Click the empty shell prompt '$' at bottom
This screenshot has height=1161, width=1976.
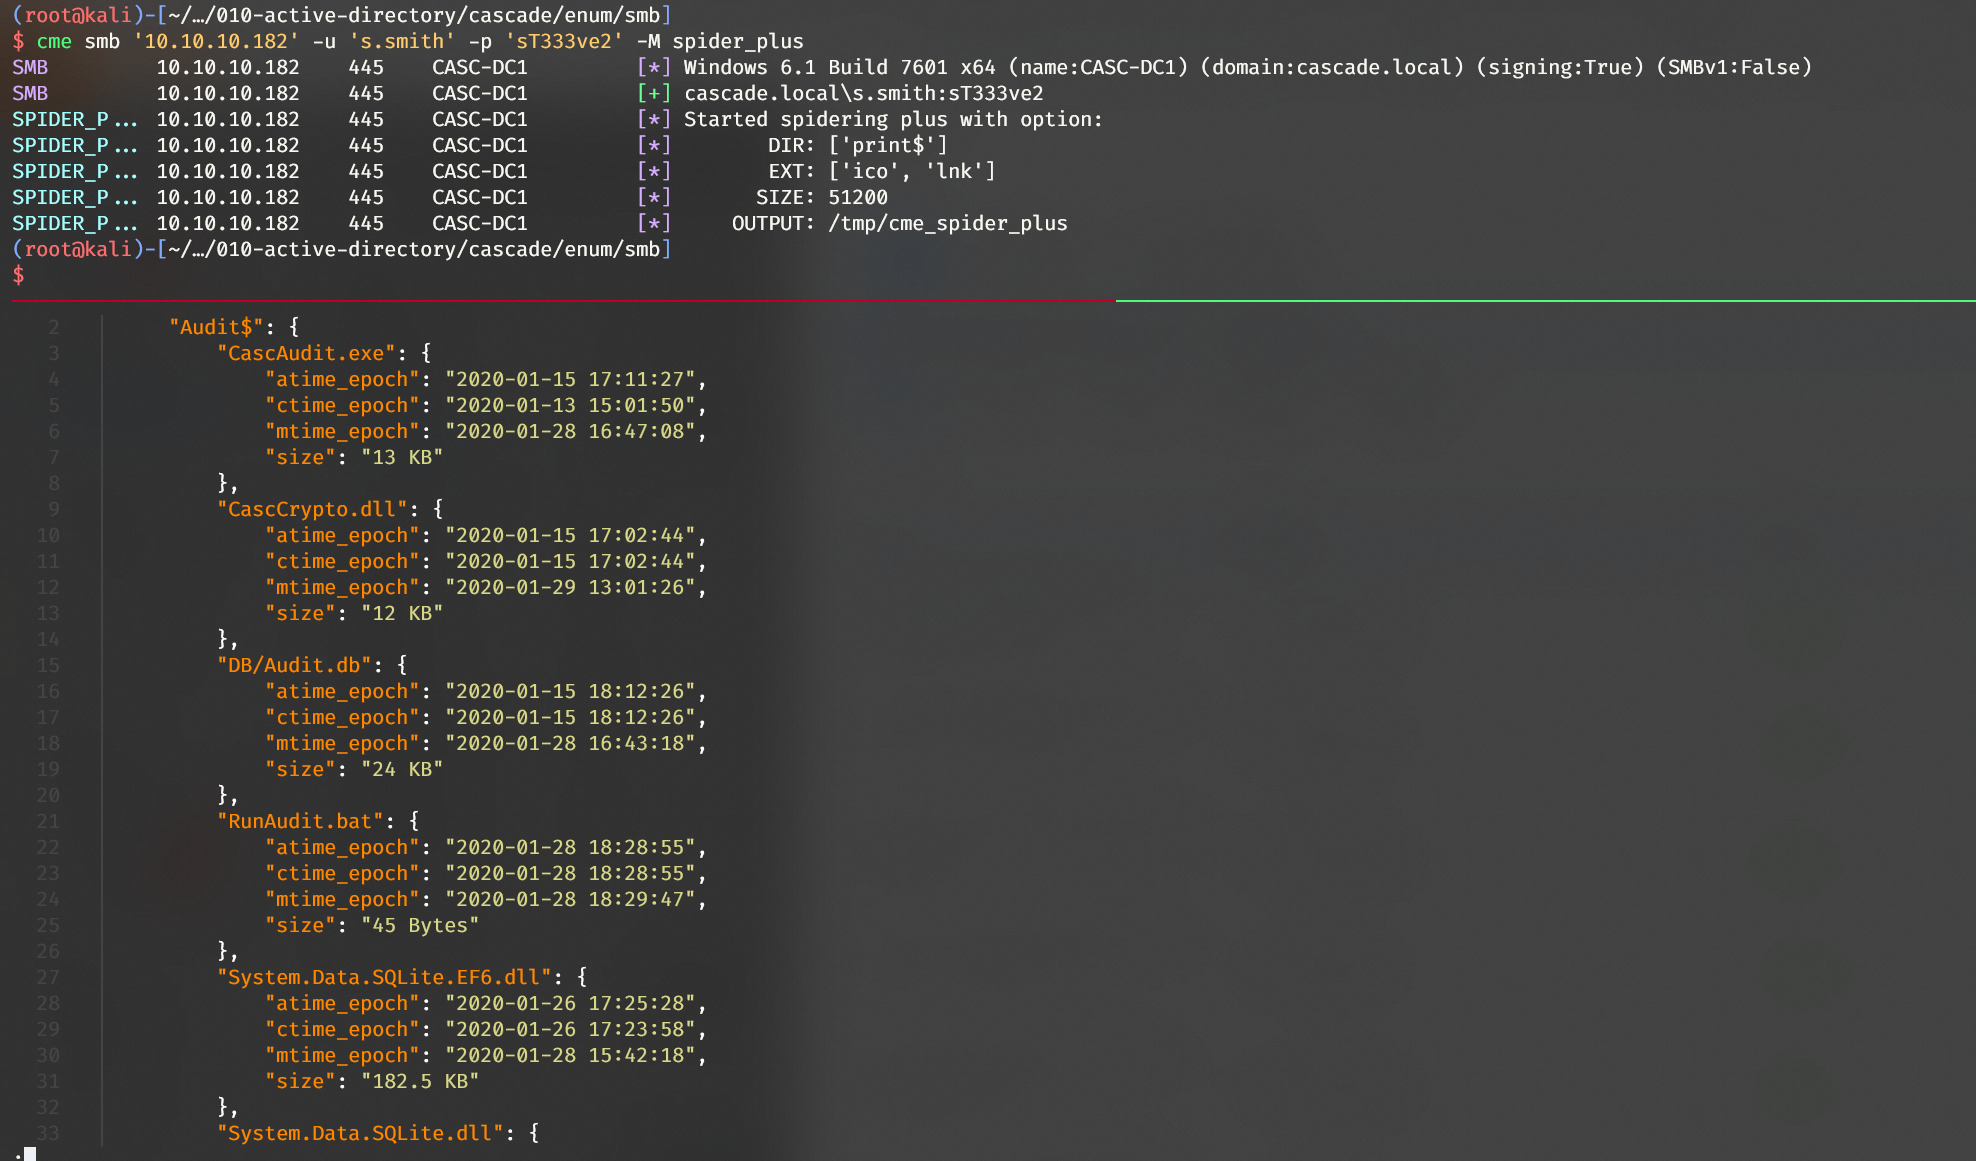tap(18, 275)
